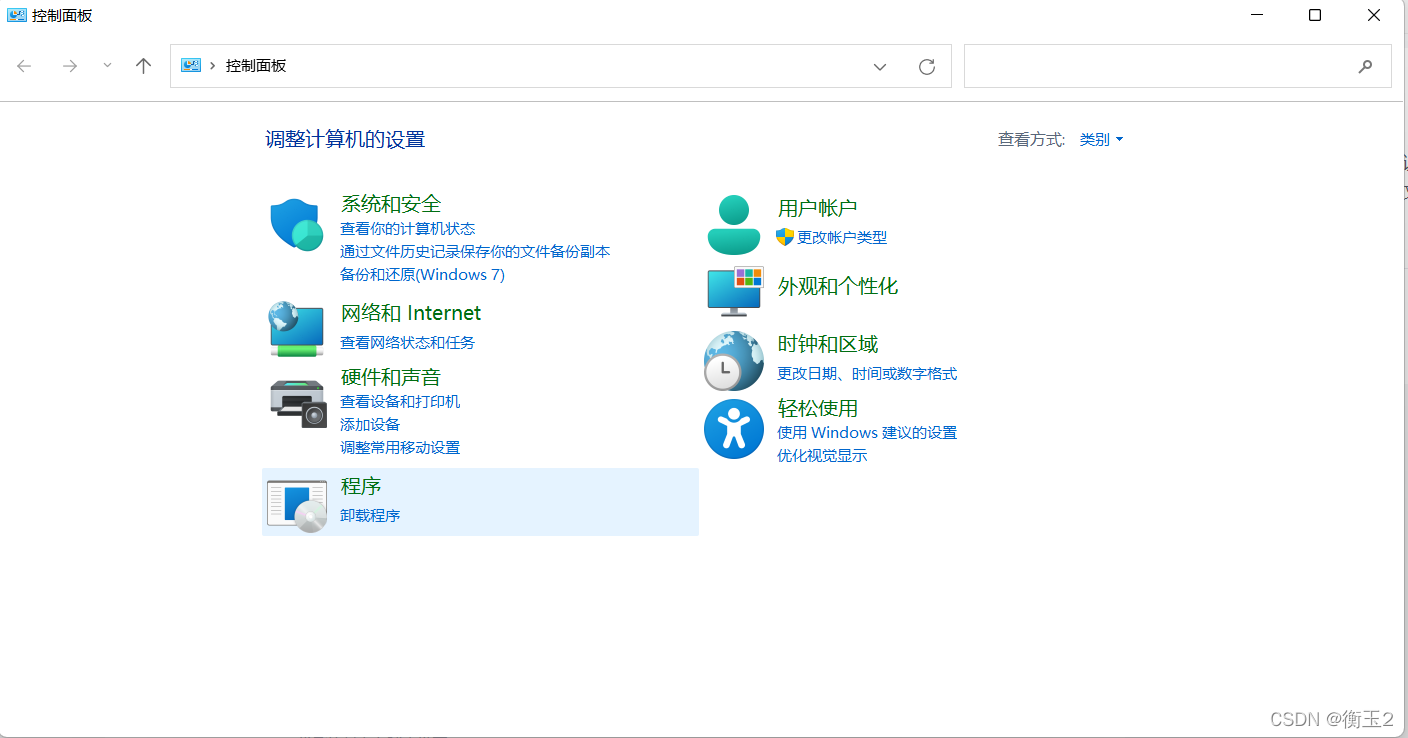Screen dimensions: 1408x738
Task: Open 时钟和区域 category heading
Action: point(828,344)
